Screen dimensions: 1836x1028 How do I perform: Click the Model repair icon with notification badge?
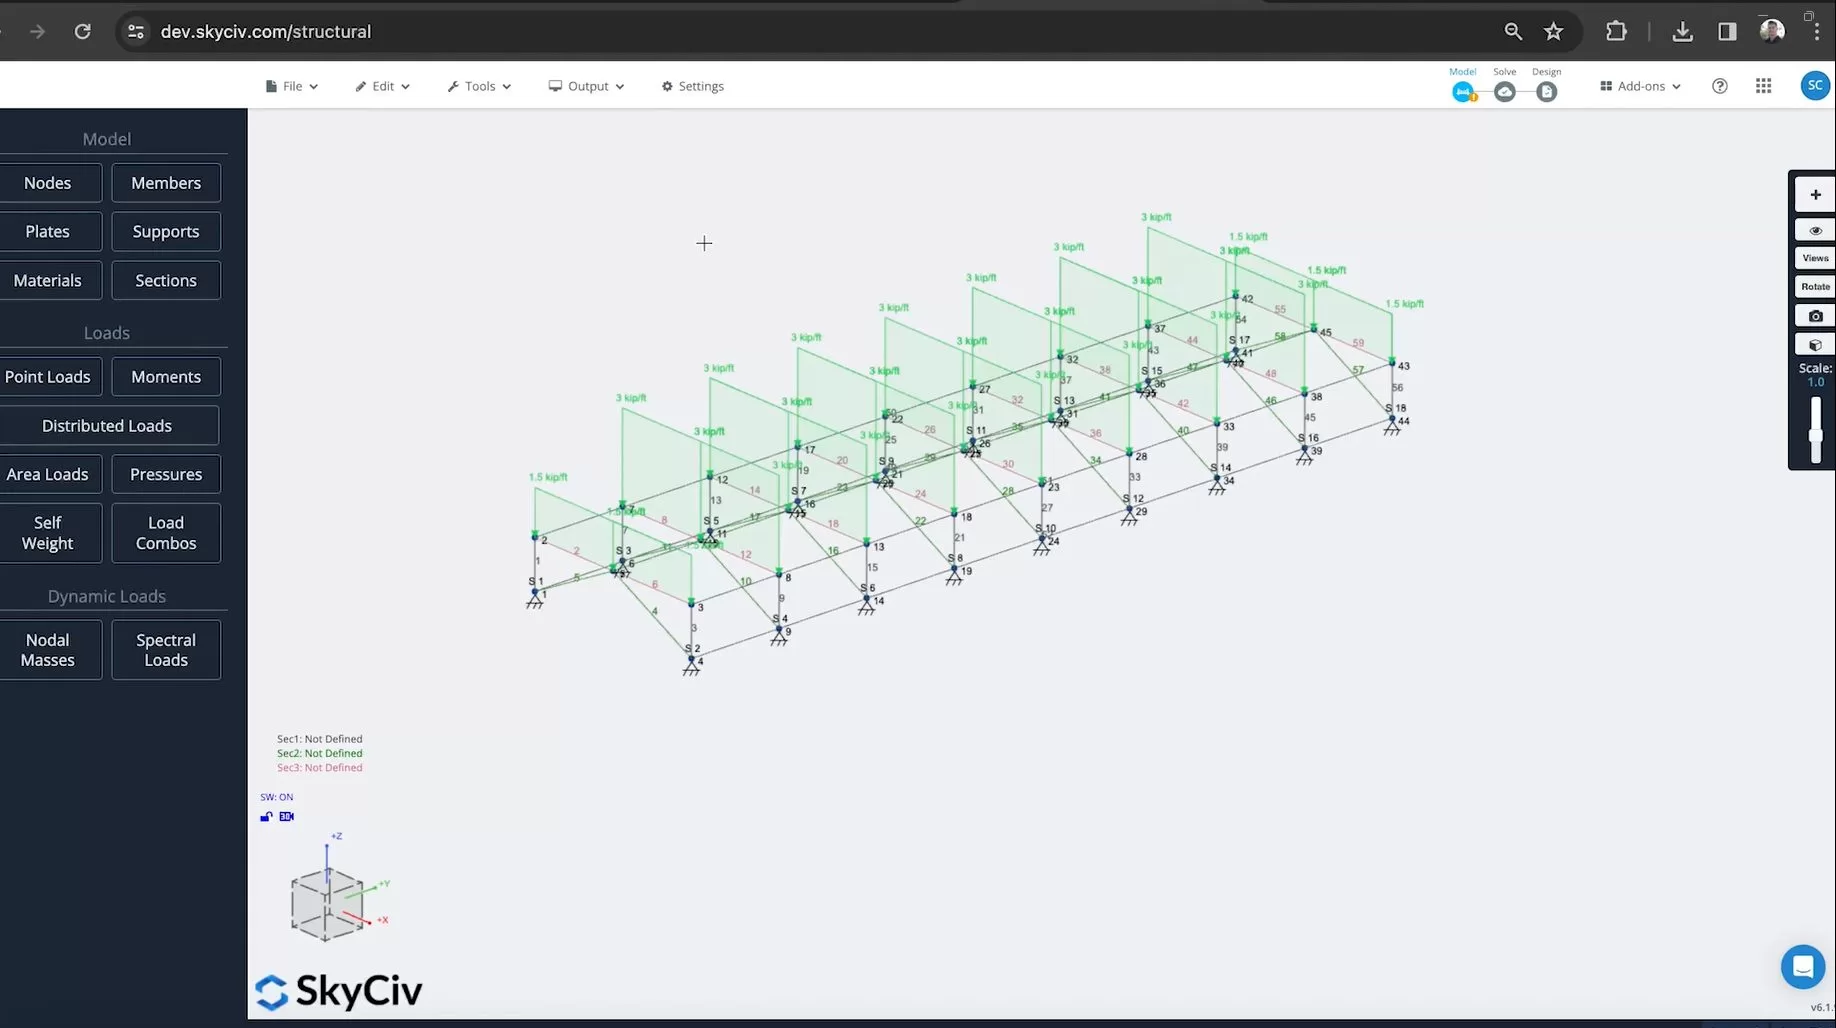[x=1464, y=91]
